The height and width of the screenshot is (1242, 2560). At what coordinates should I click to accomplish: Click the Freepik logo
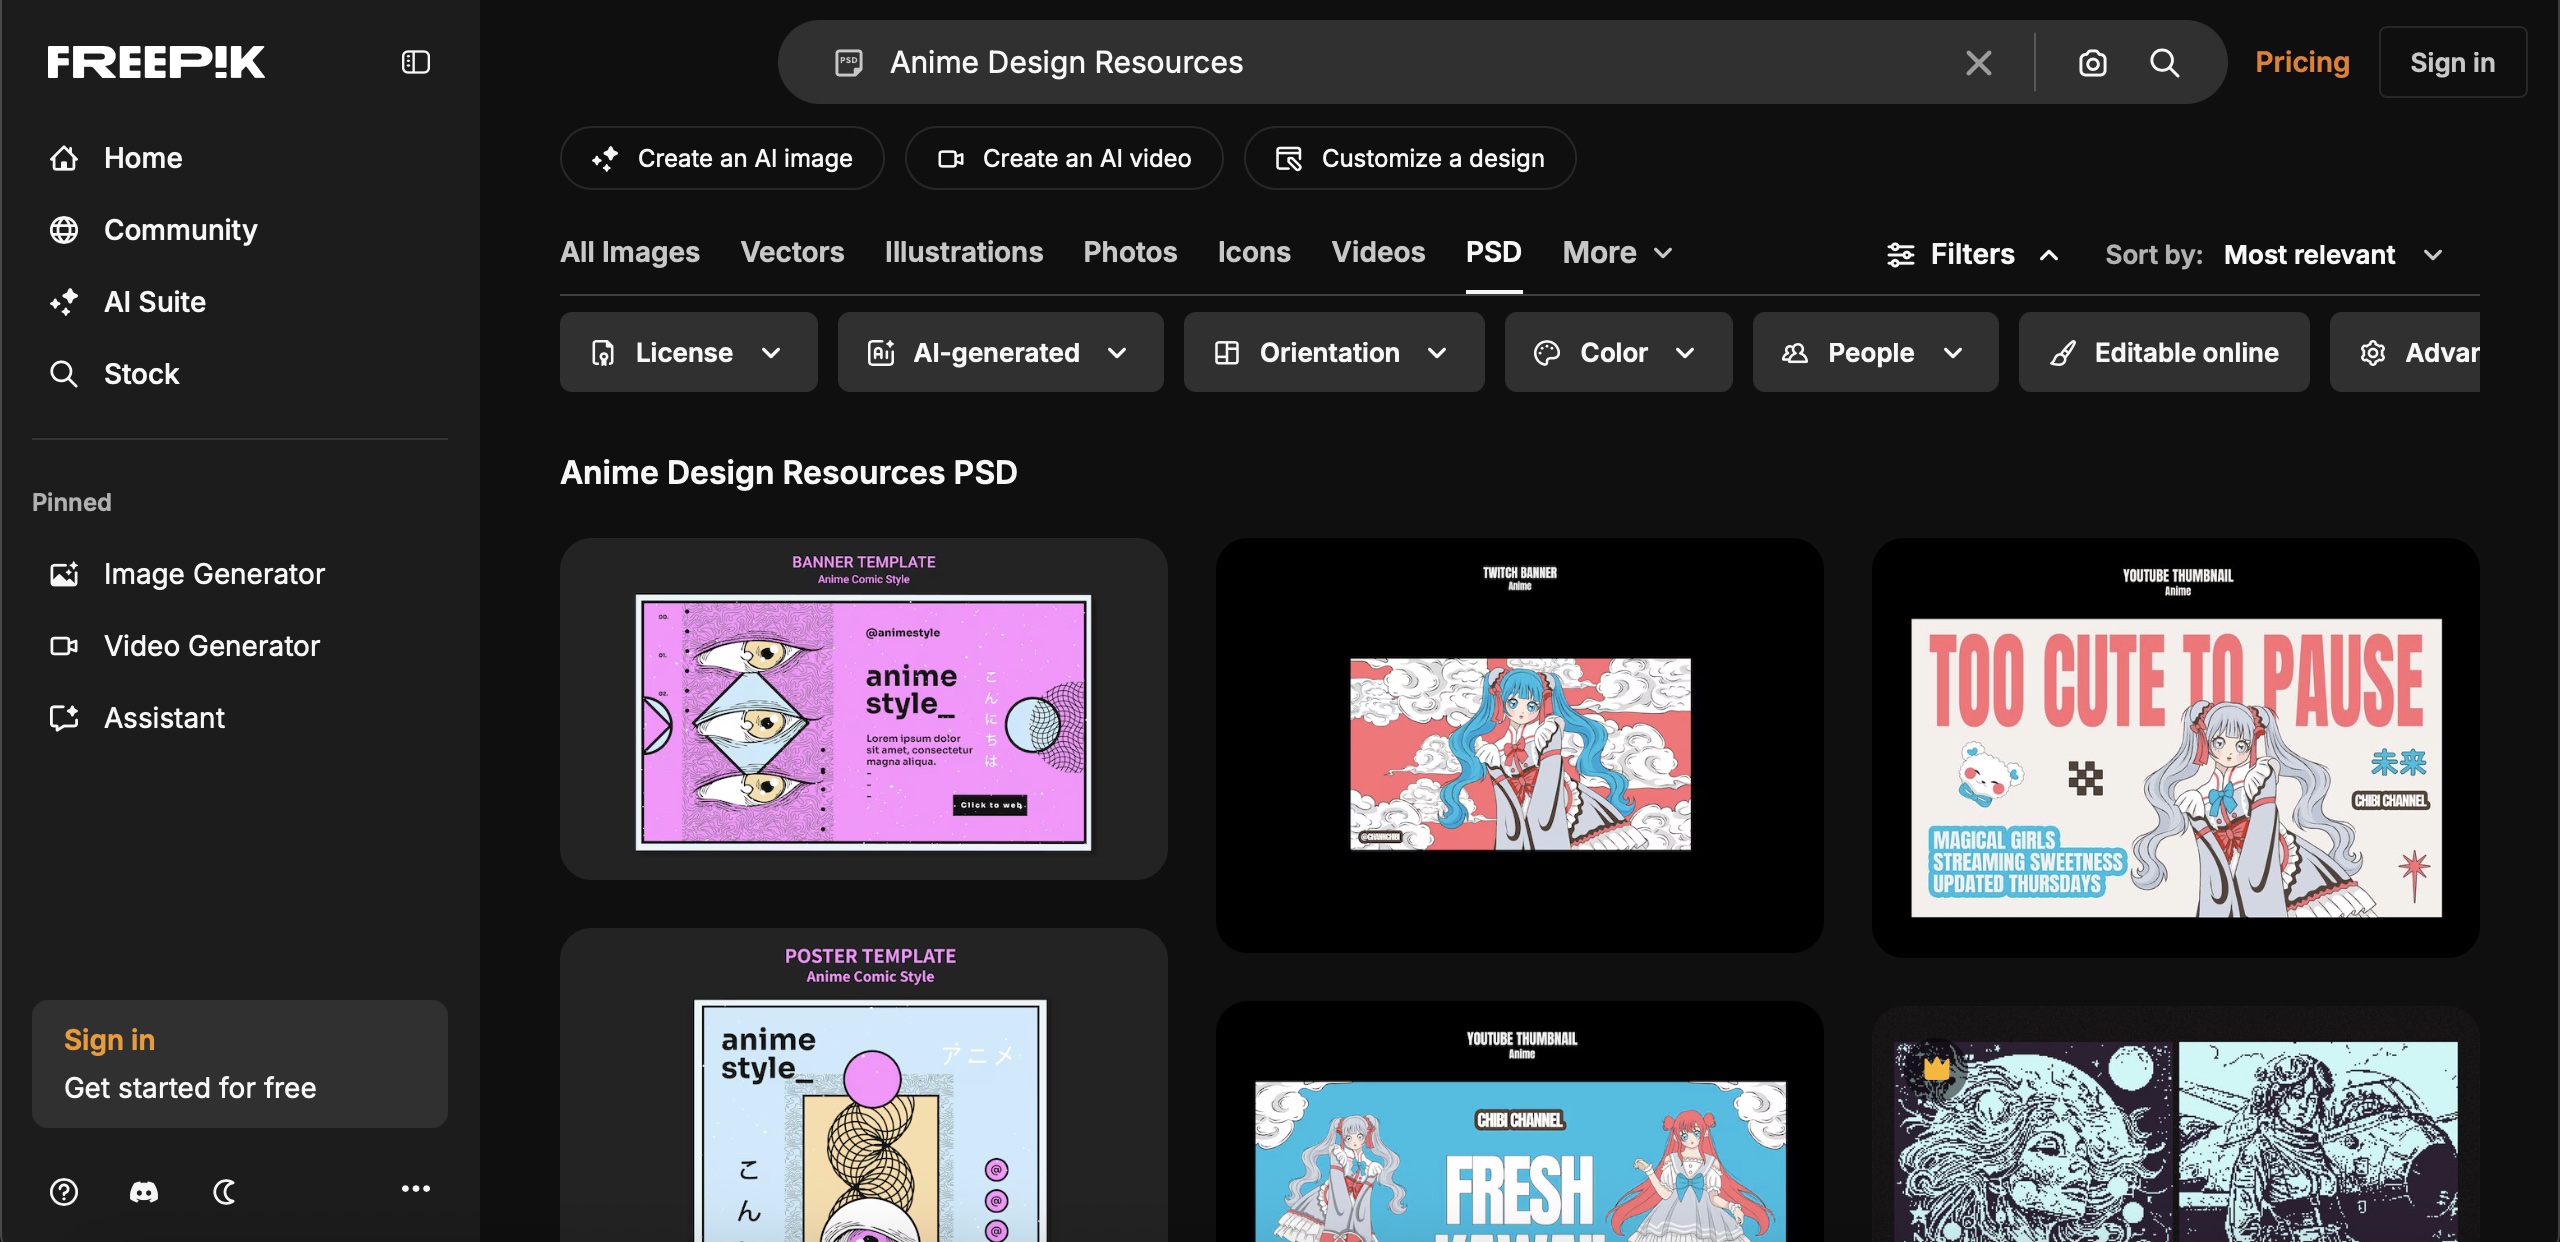pyautogui.click(x=156, y=62)
